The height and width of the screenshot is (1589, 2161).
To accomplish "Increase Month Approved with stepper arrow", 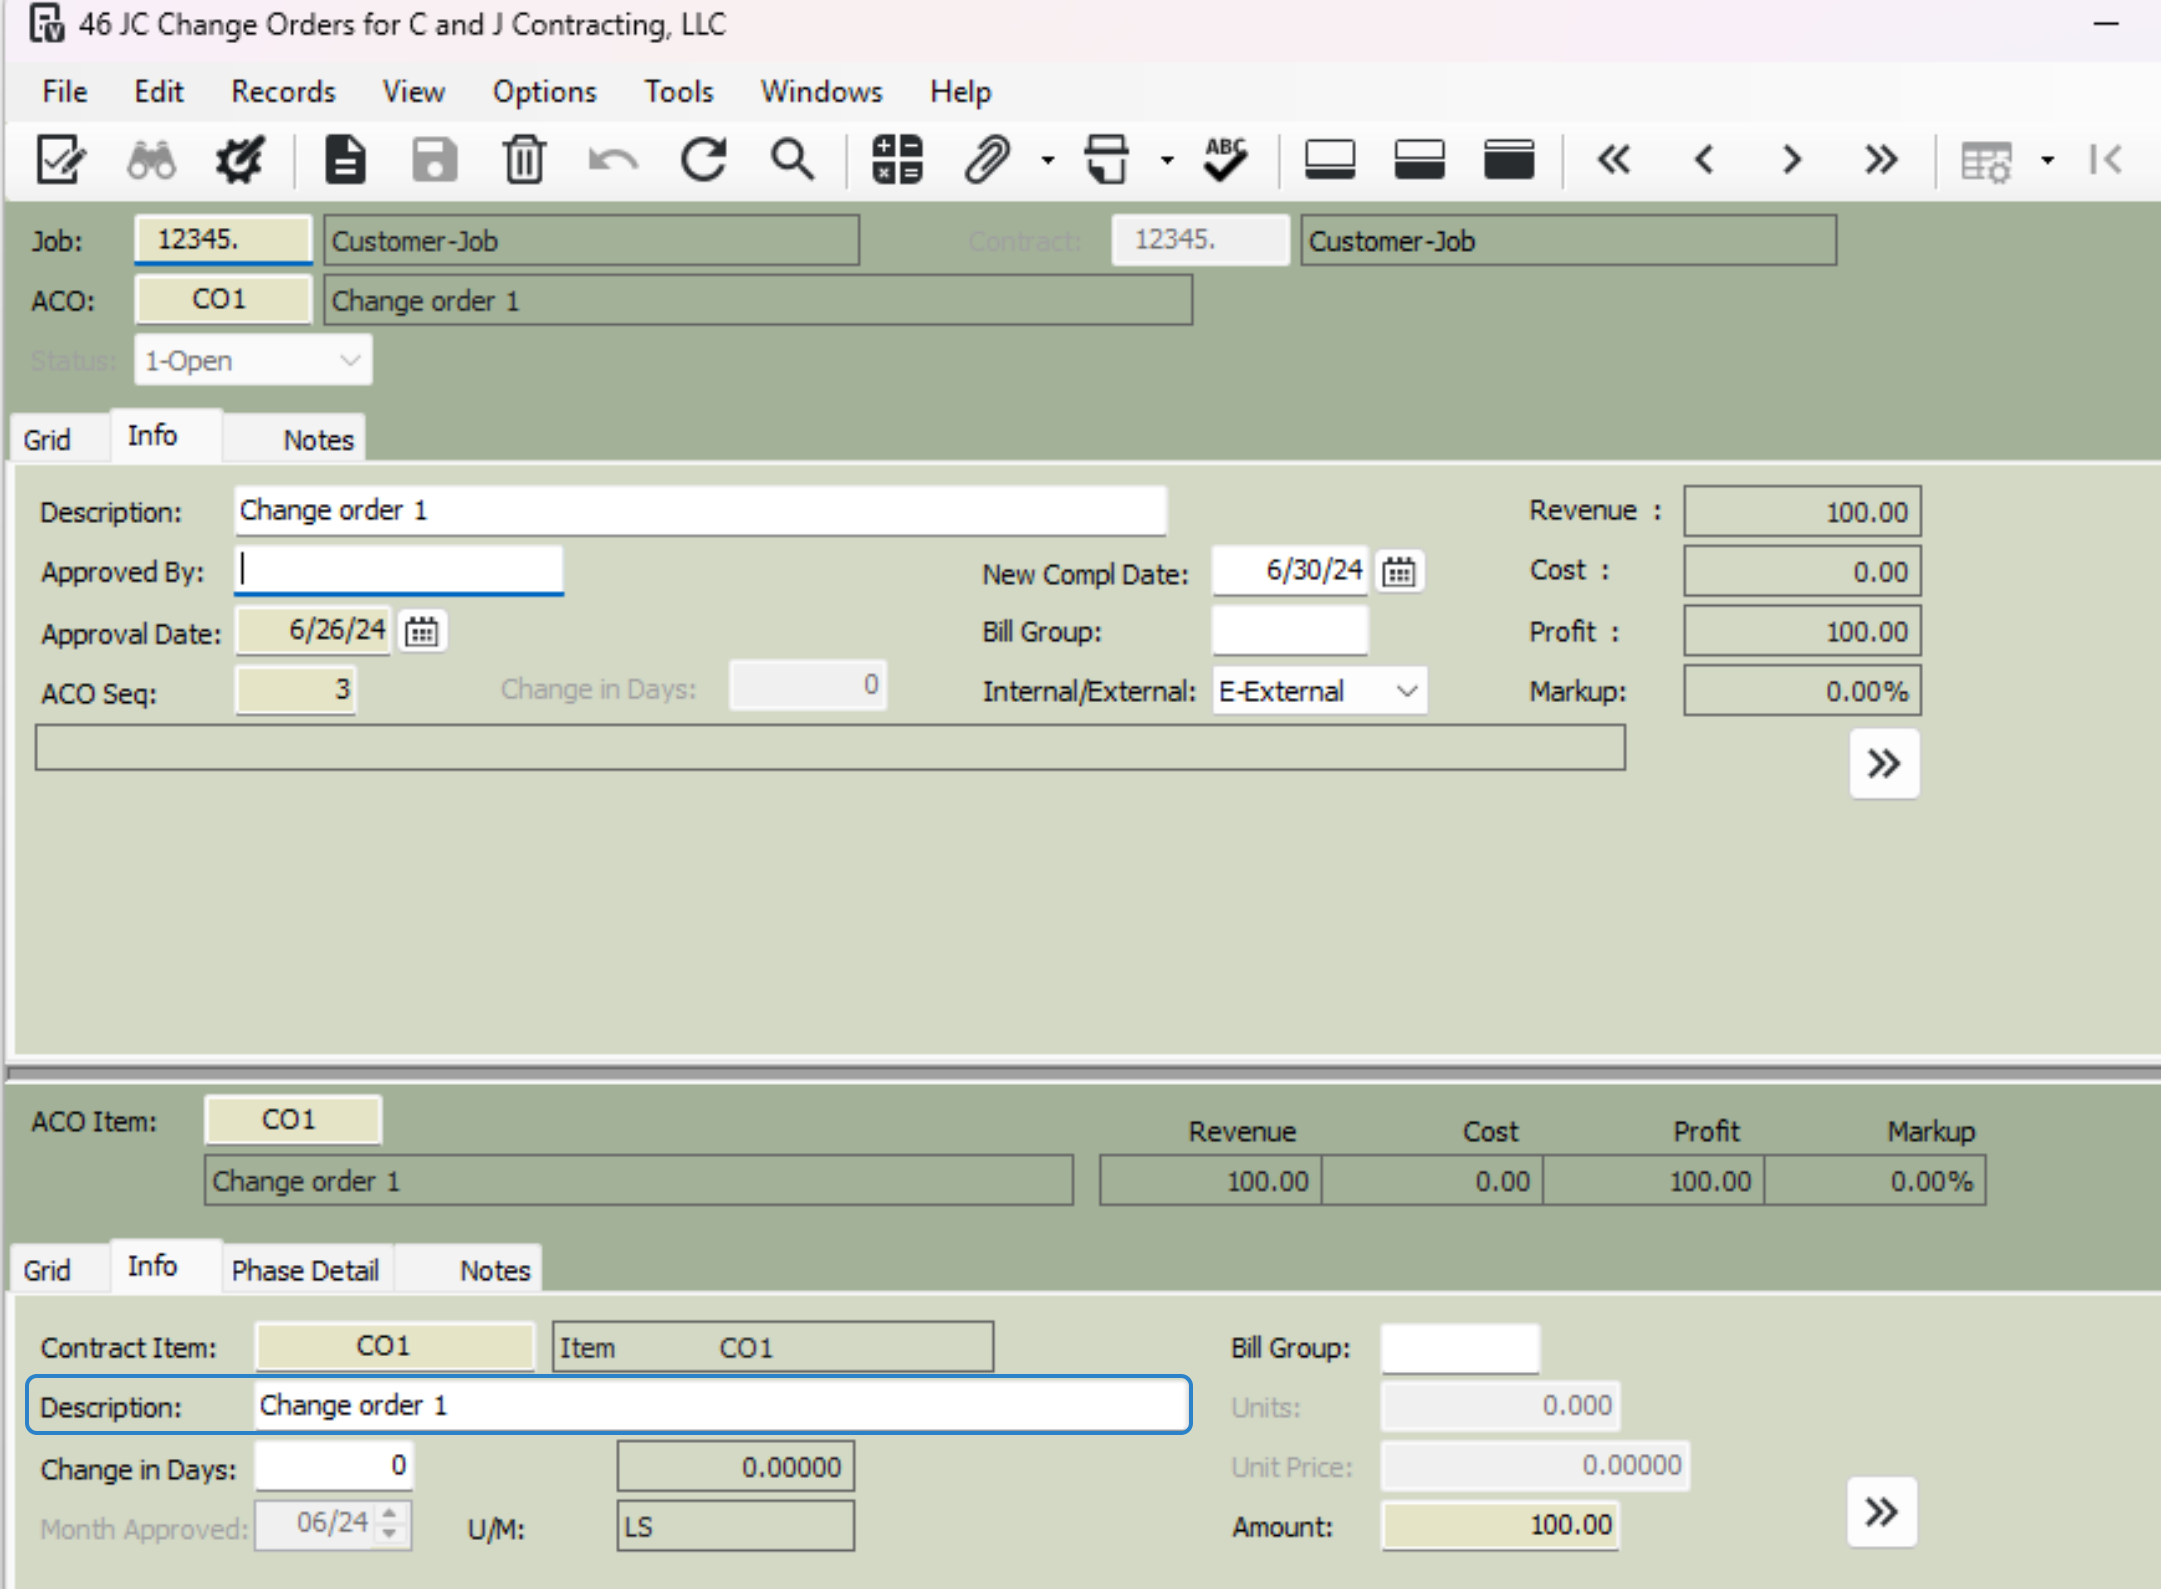I will pos(390,1514).
